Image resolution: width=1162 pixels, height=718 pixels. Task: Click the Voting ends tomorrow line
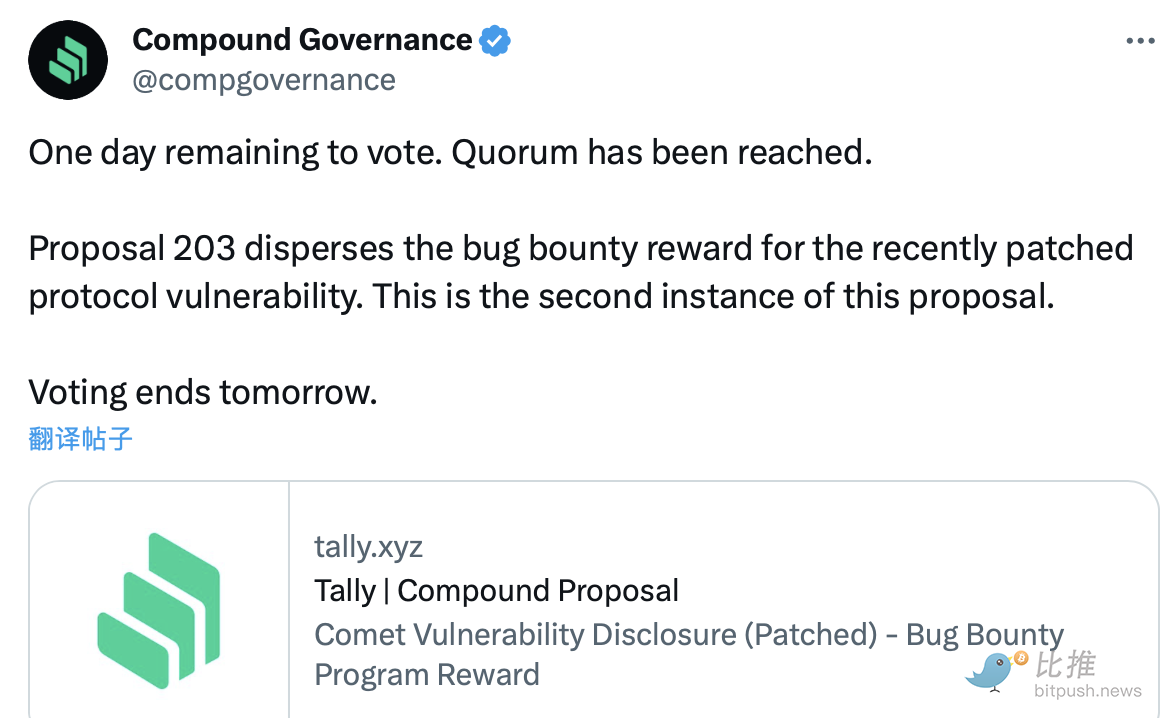pyautogui.click(x=203, y=392)
